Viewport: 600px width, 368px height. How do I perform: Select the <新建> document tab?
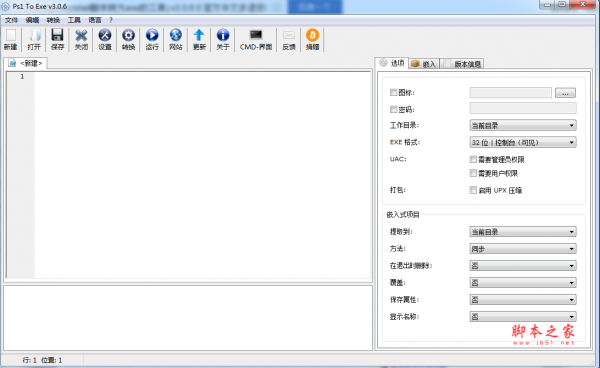click(26, 63)
